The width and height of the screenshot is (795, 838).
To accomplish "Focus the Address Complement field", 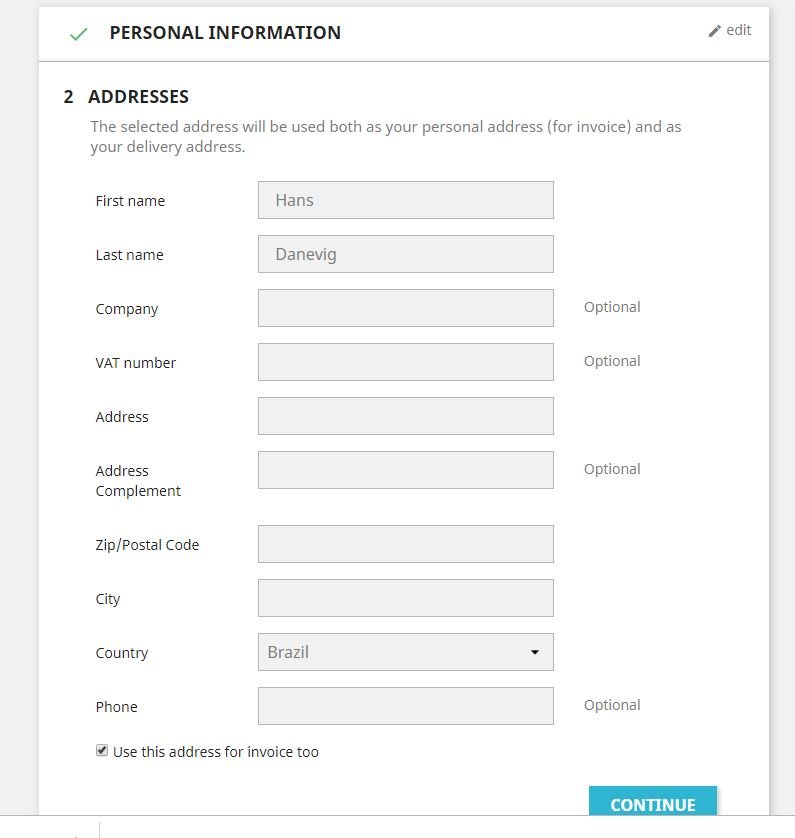I will point(405,470).
